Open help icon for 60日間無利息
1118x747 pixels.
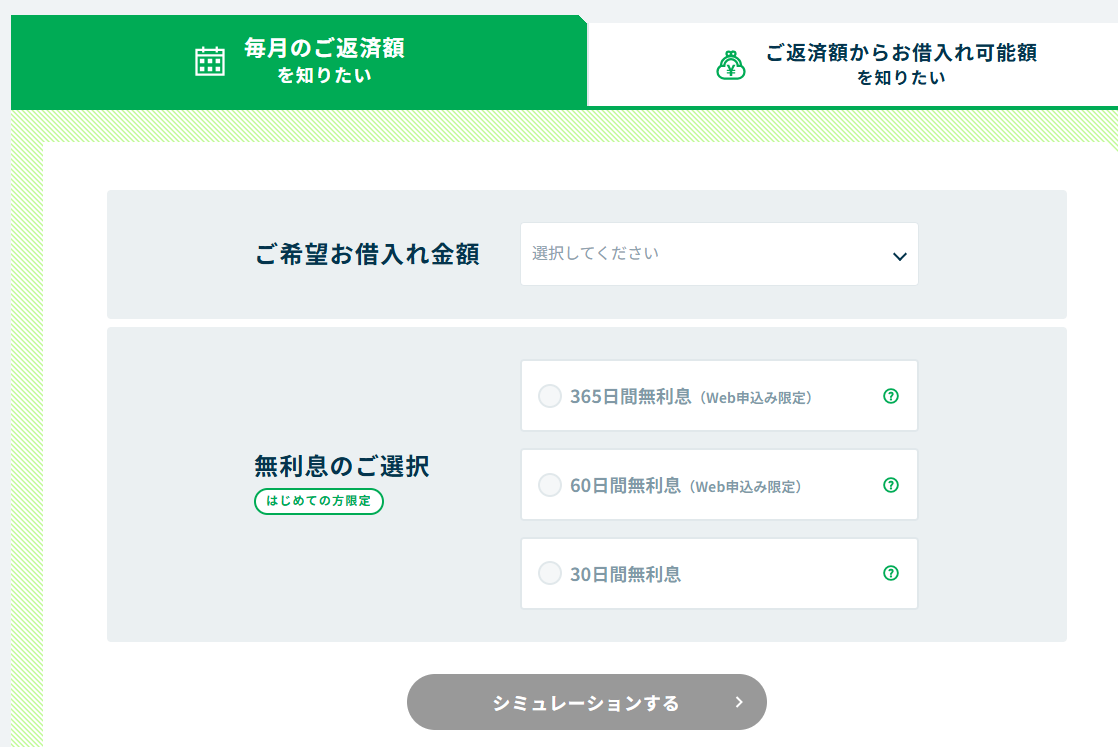coord(891,485)
